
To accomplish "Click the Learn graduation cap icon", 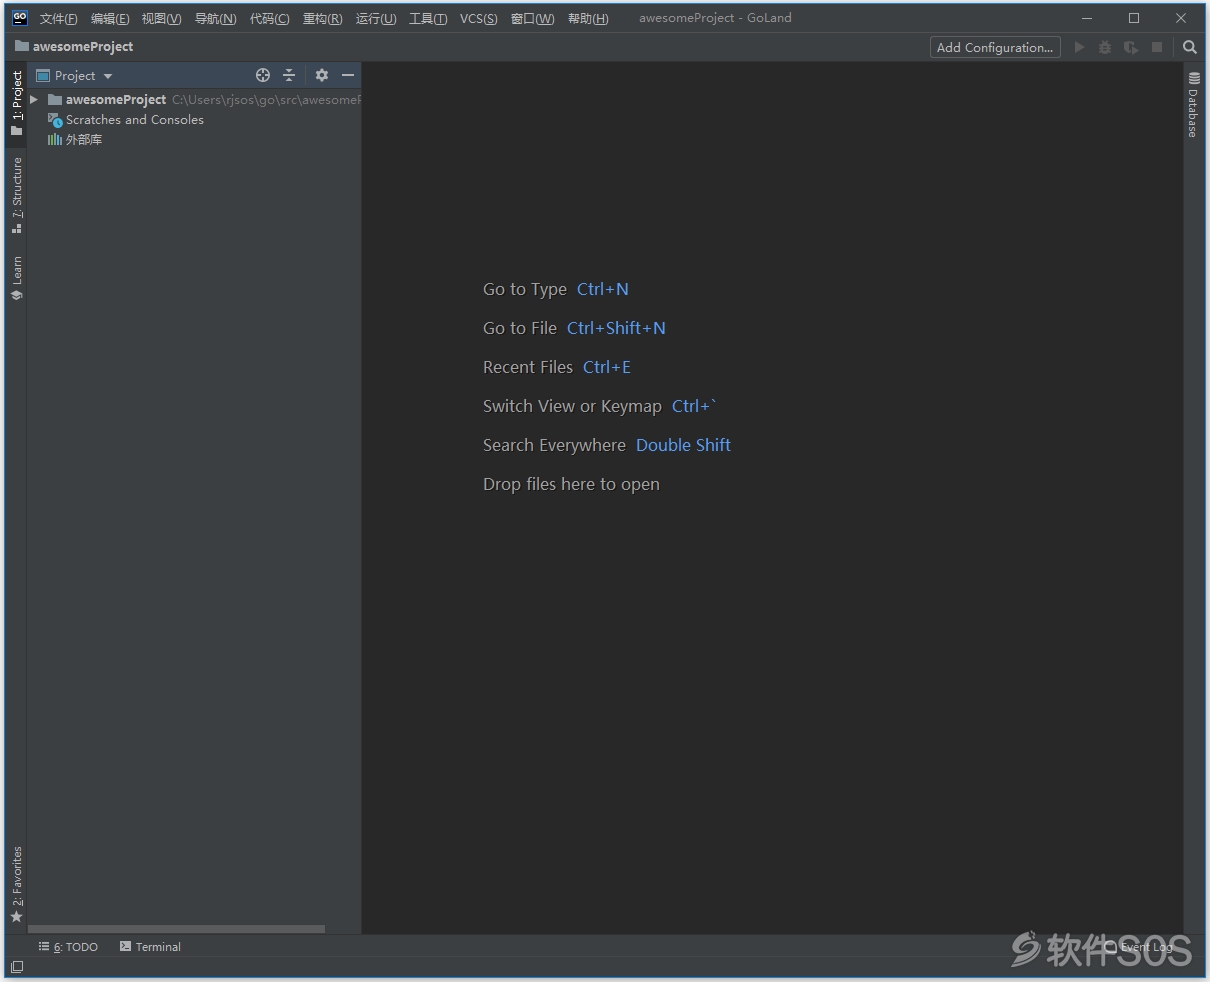I will click(16, 295).
